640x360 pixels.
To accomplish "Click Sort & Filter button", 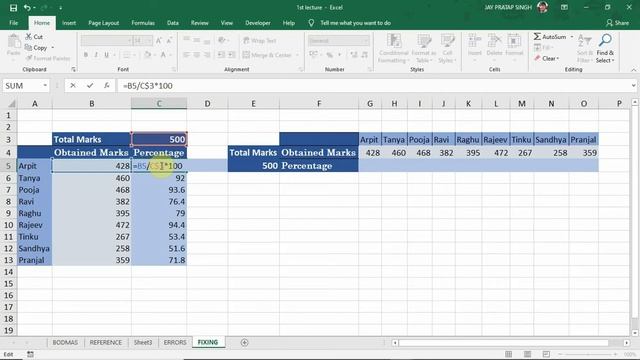I will click(x=584, y=49).
